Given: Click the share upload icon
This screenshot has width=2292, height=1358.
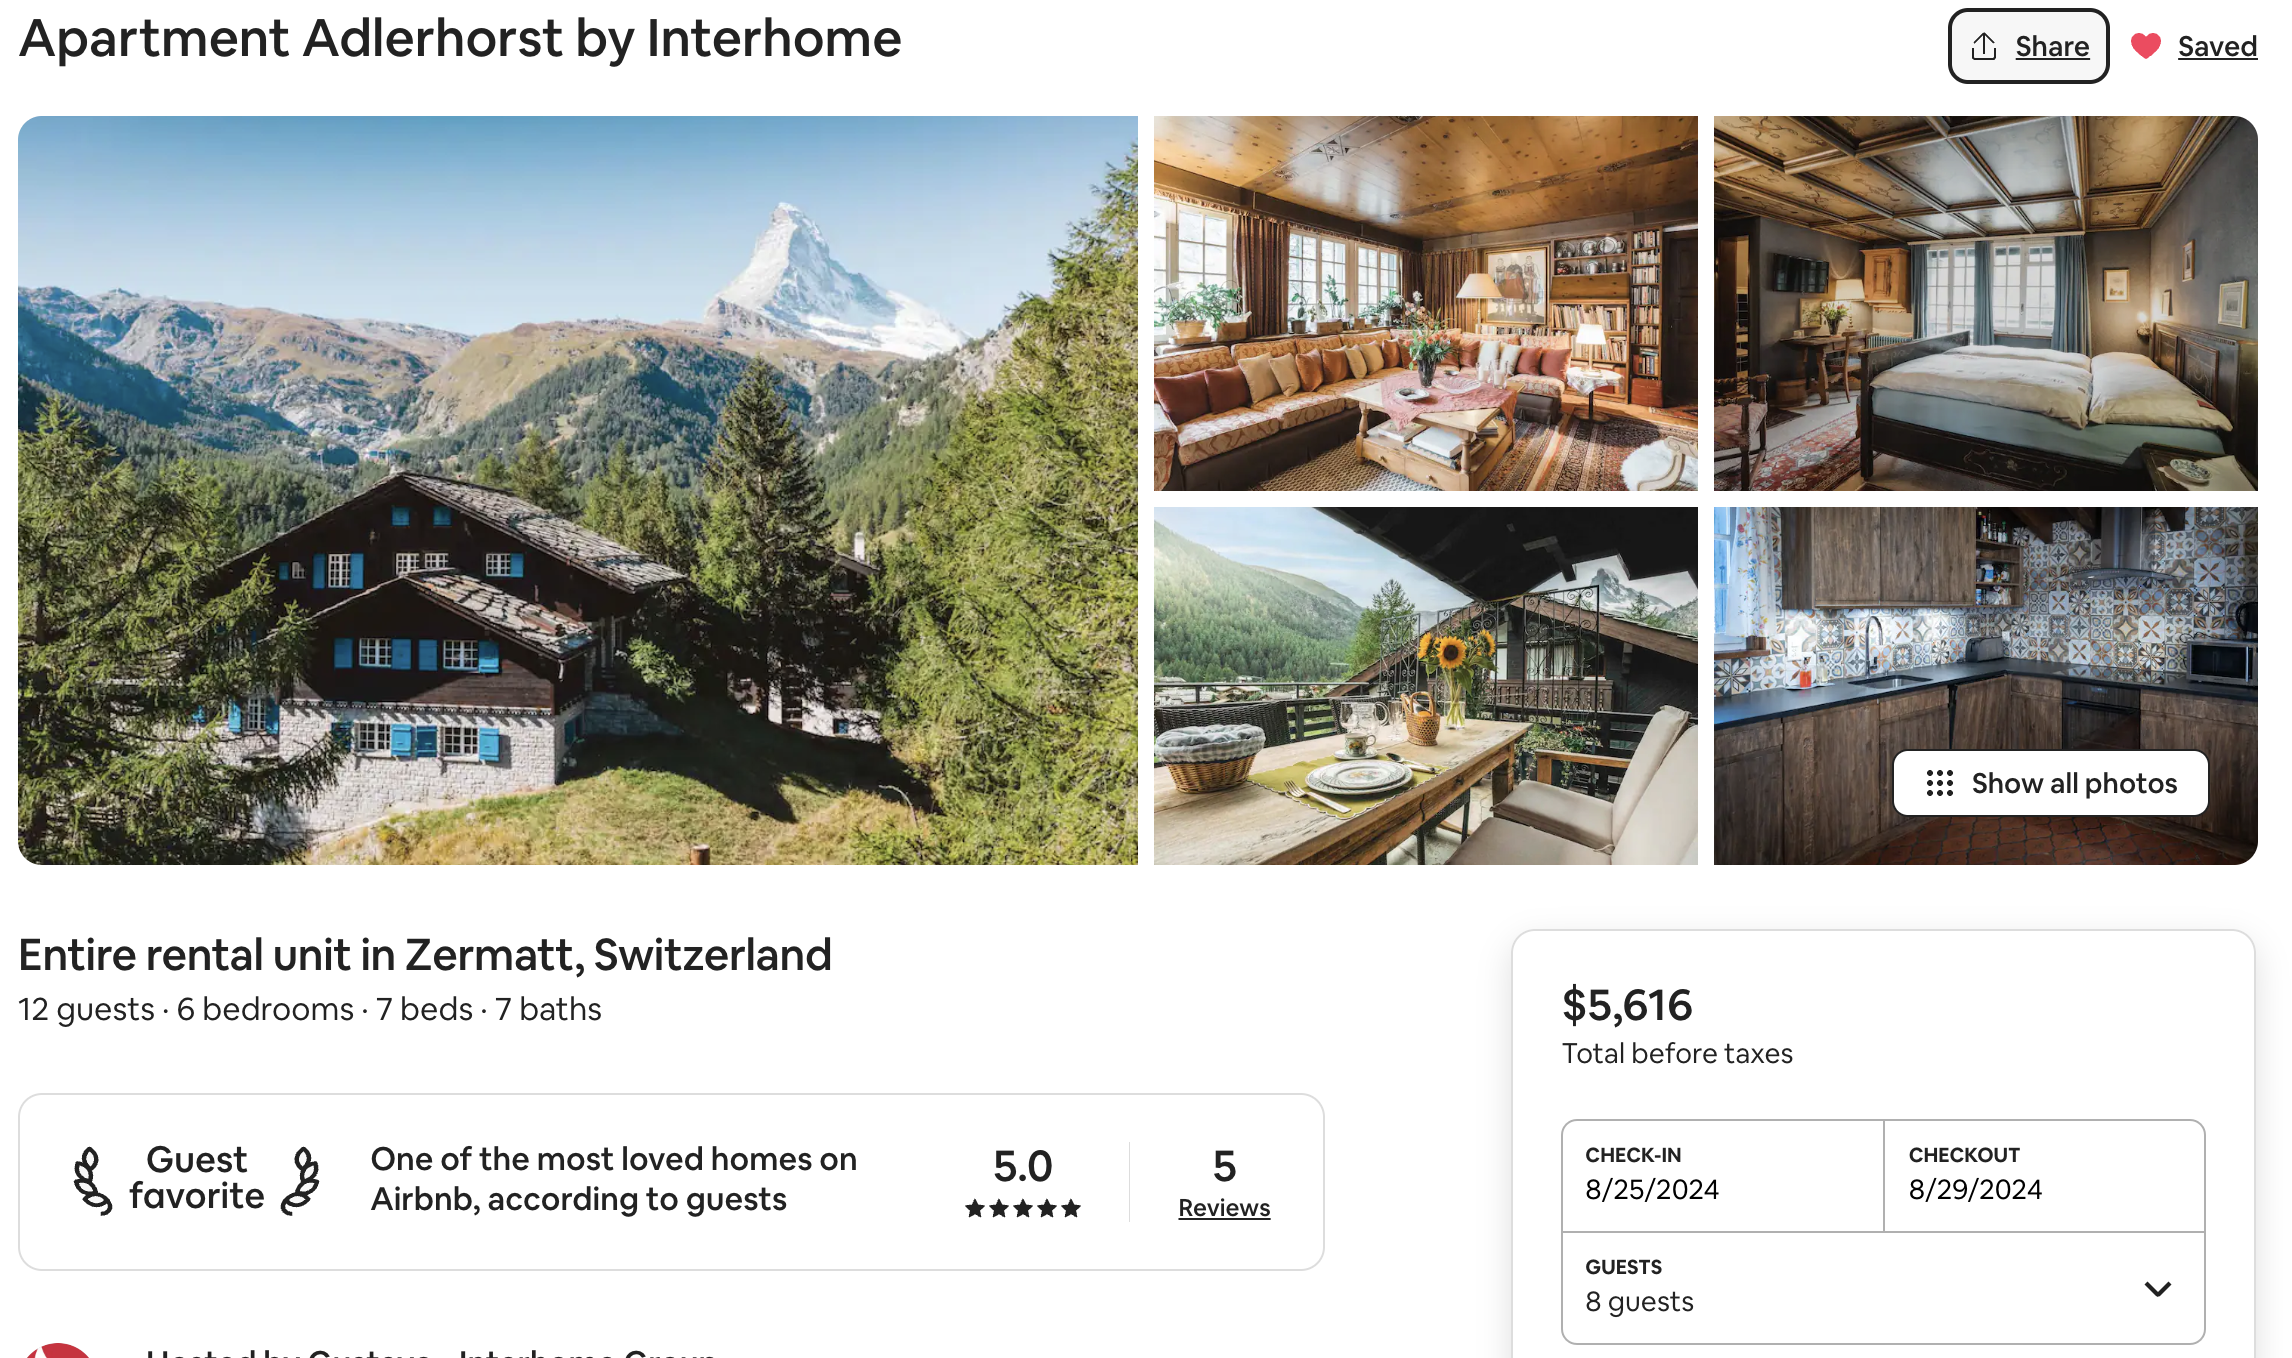Looking at the screenshot, I should (1984, 47).
